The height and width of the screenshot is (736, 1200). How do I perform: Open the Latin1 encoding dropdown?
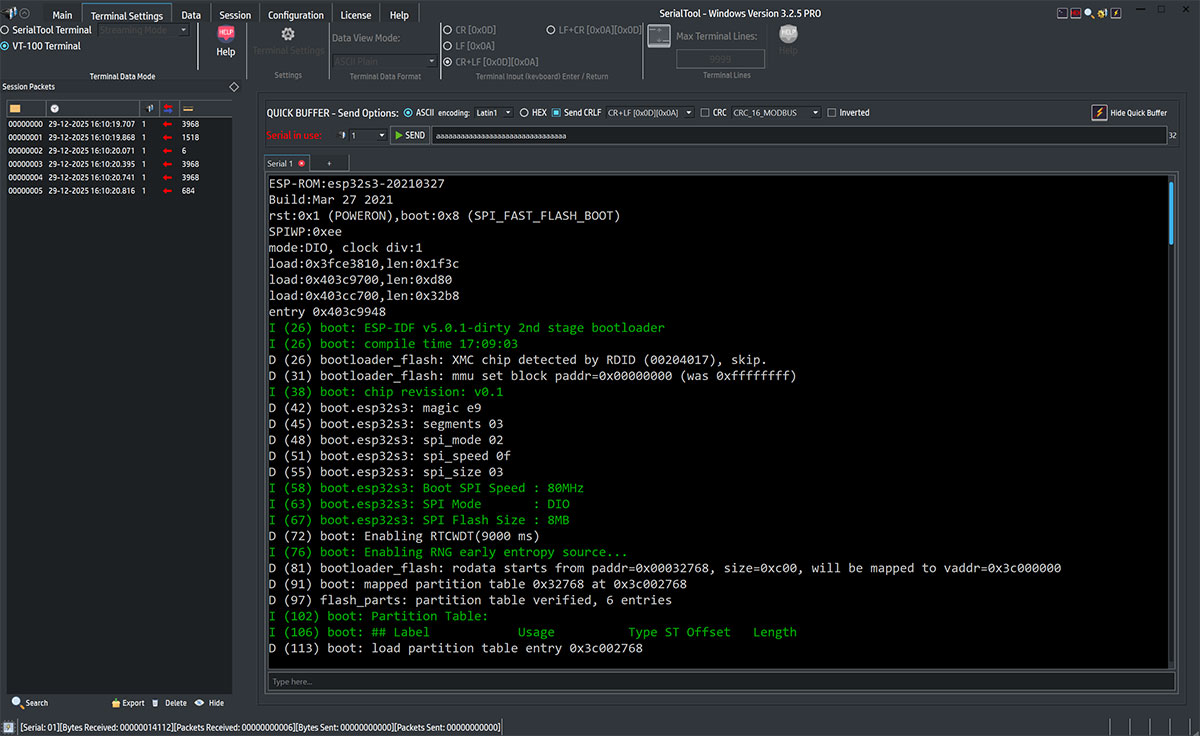tap(494, 113)
